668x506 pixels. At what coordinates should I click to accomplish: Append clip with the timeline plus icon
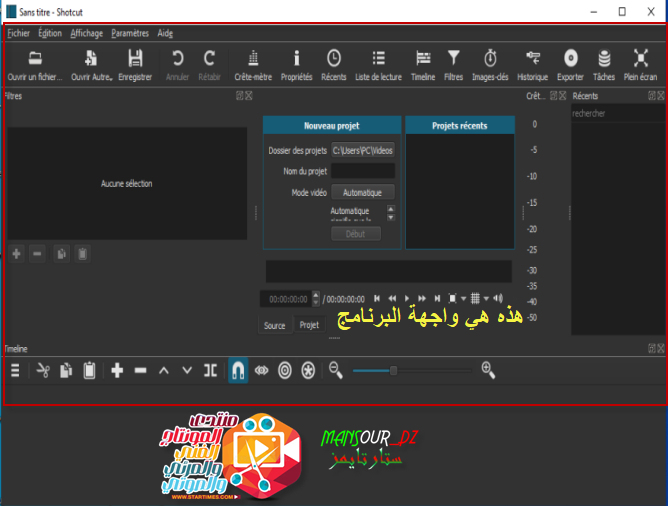(x=117, y=371)
